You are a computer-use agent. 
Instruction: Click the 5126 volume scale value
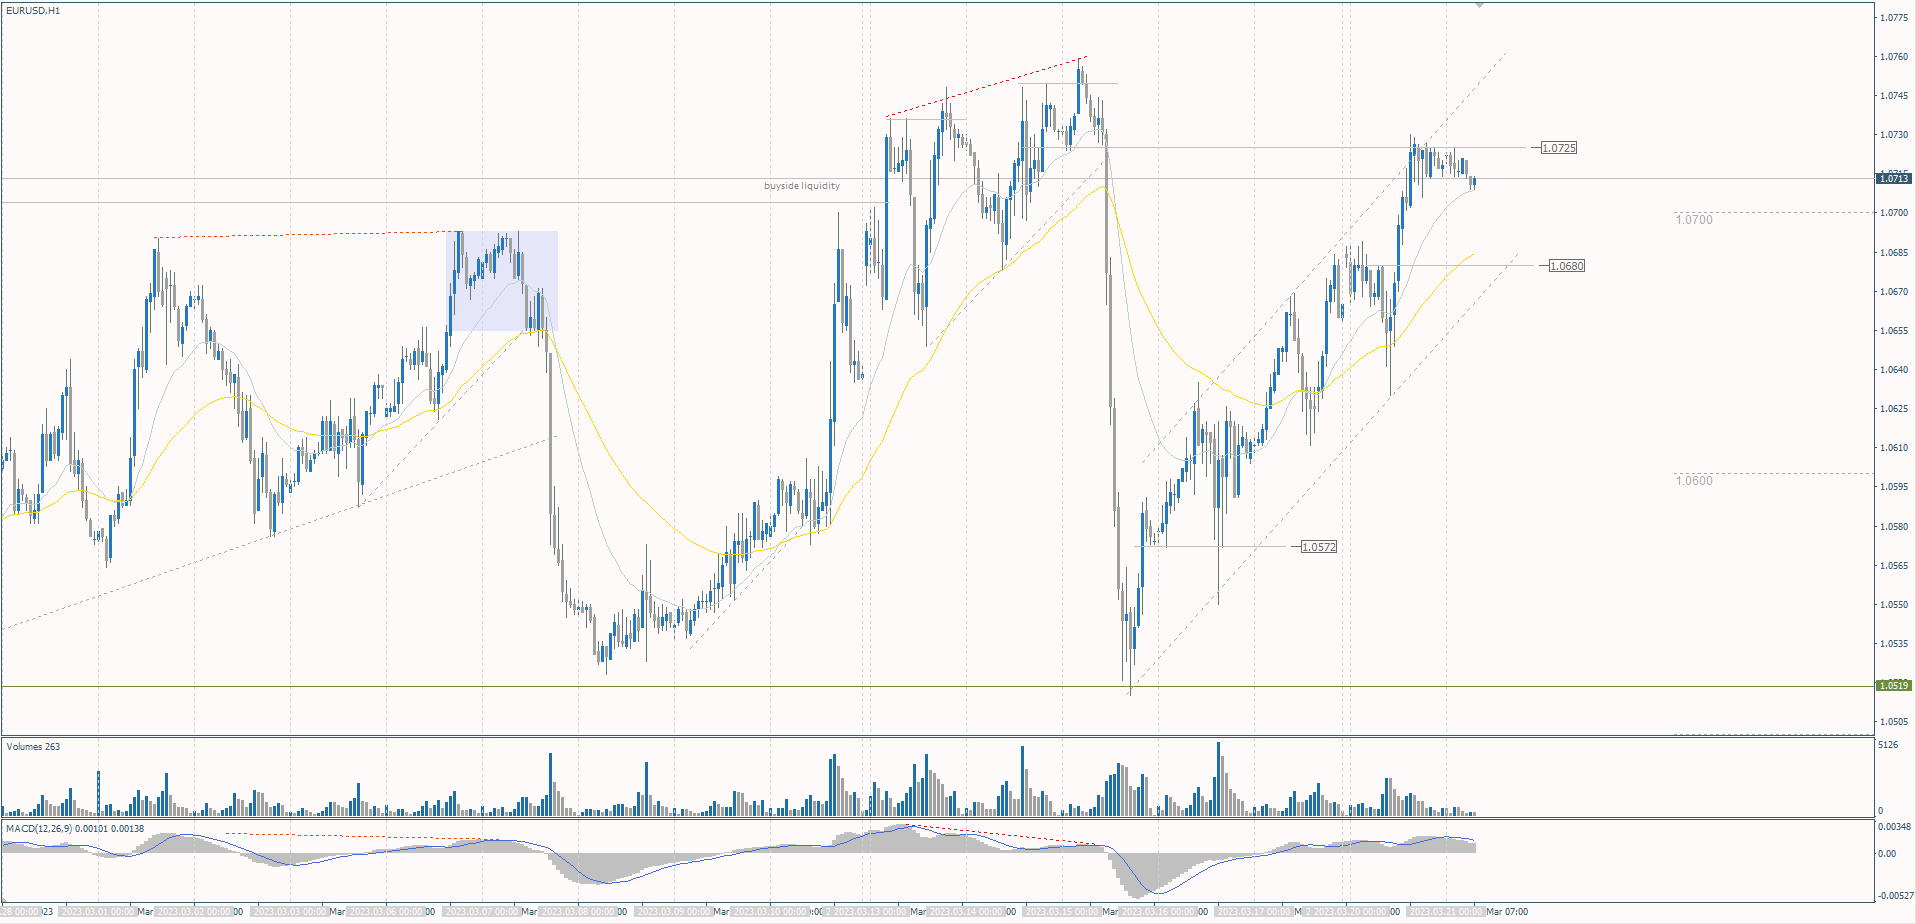click(1888, 745)
